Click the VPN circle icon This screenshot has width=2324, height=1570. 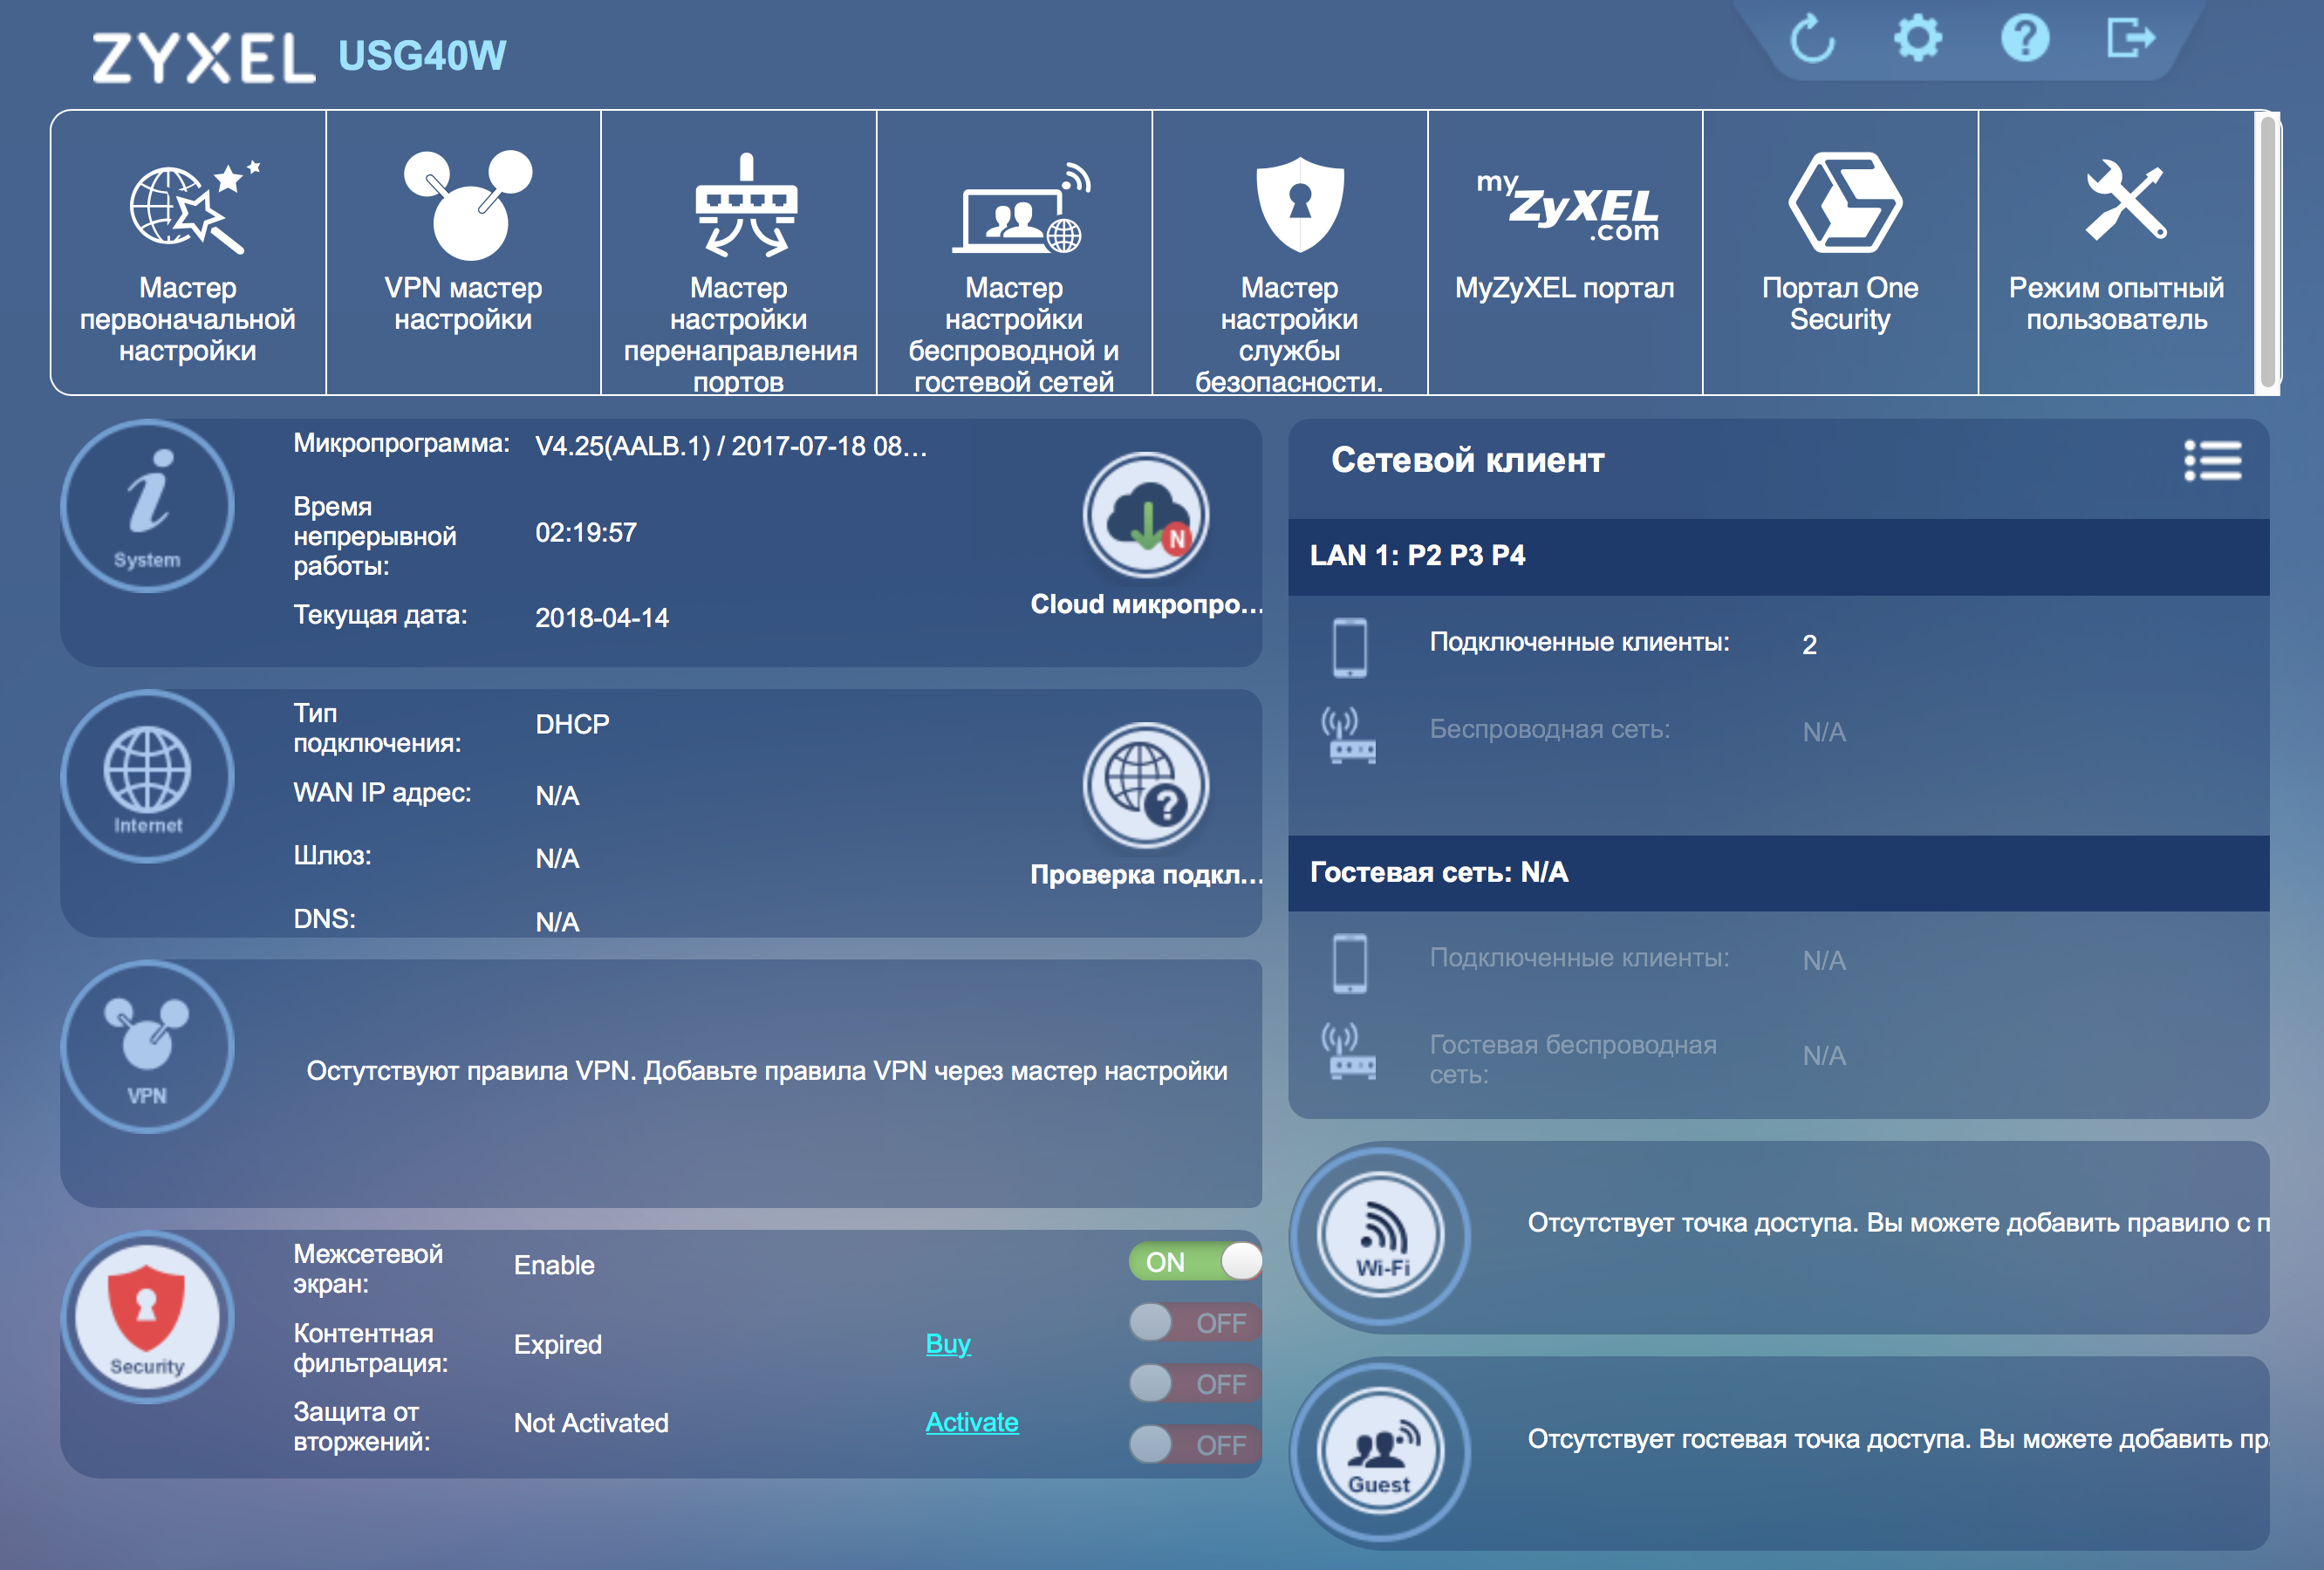pos(147,1047)
